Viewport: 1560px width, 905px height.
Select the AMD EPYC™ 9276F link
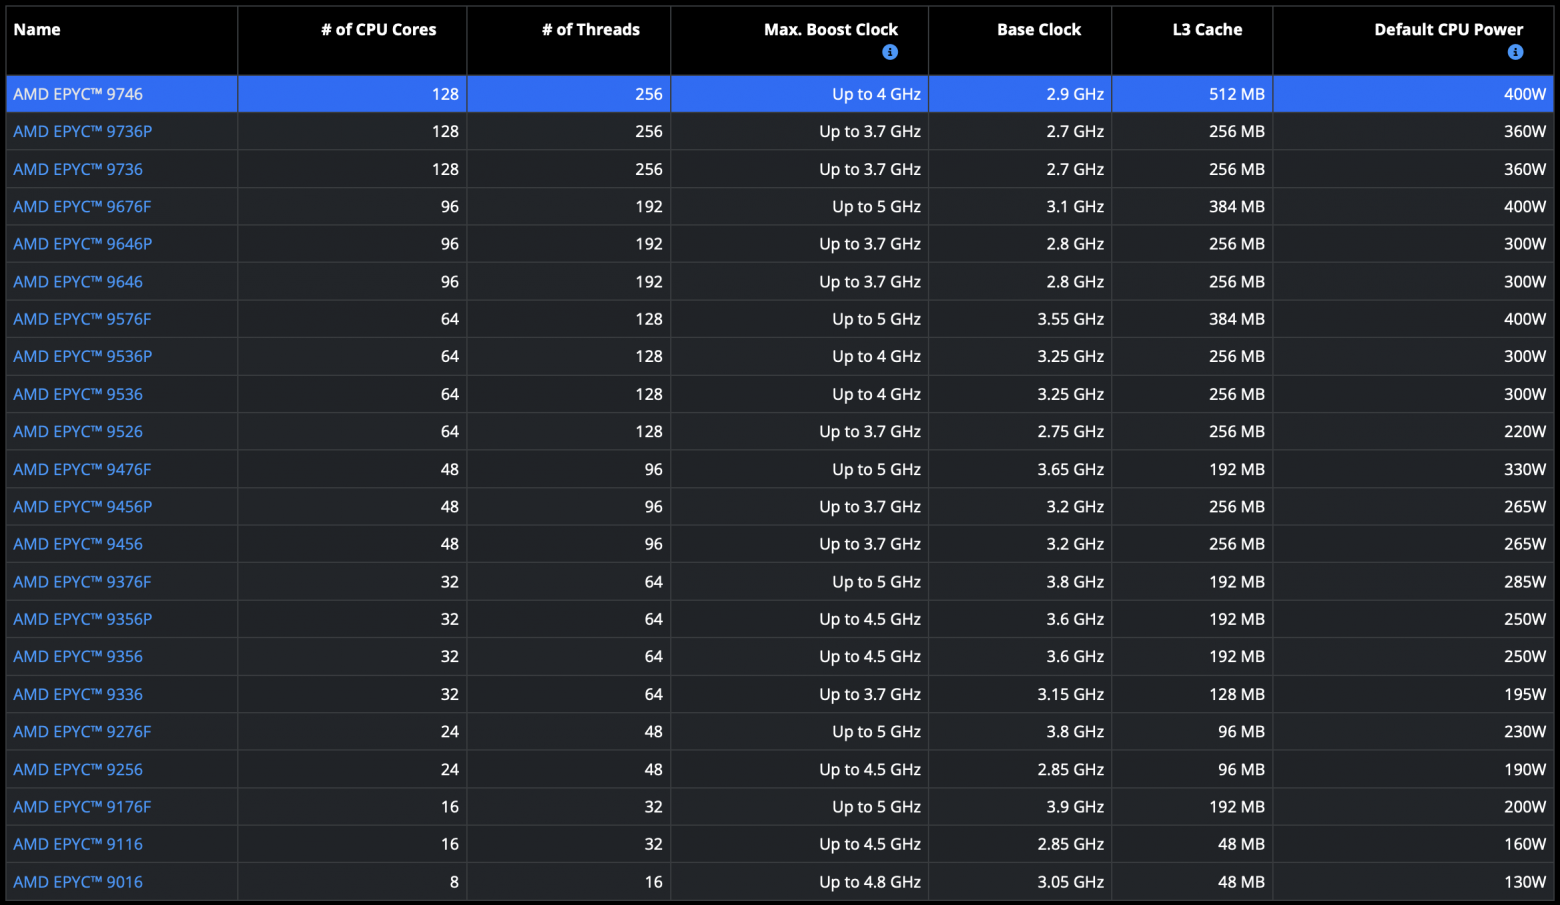click(x=82, y=732)
